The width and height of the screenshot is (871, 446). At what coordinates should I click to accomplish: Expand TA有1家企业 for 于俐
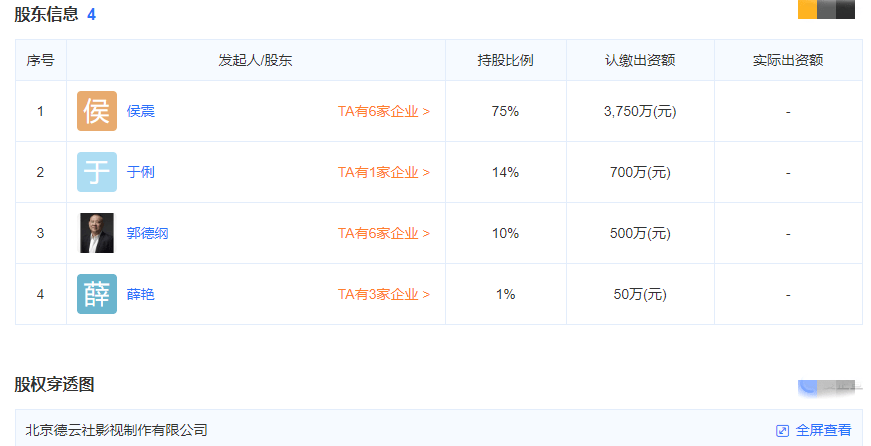coord(384,172)
